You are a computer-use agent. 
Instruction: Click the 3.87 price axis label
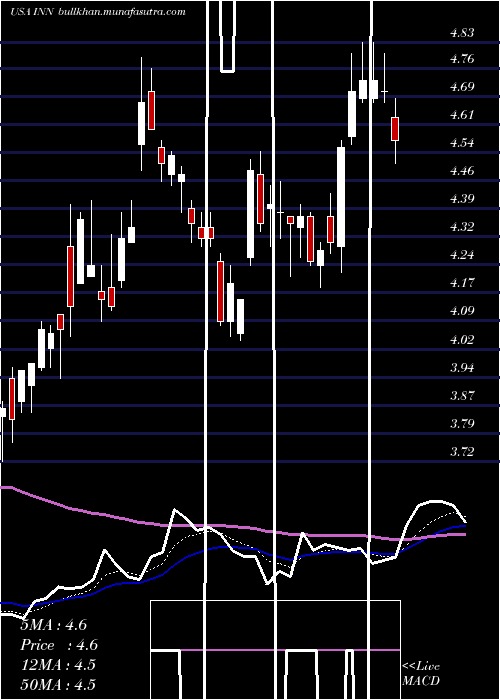pos(462,396)
